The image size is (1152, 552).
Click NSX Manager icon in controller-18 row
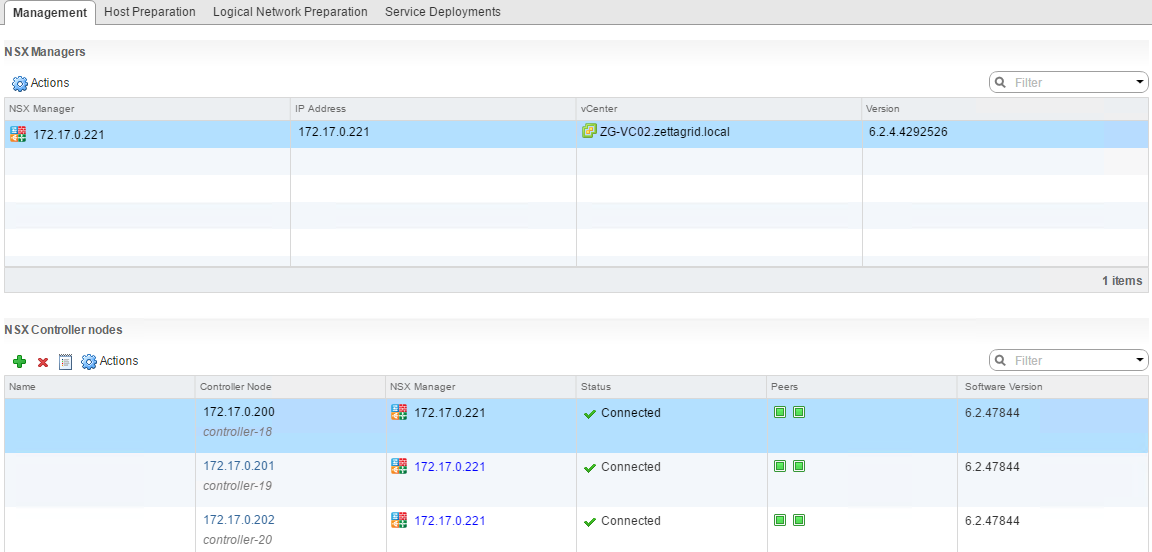399,412
